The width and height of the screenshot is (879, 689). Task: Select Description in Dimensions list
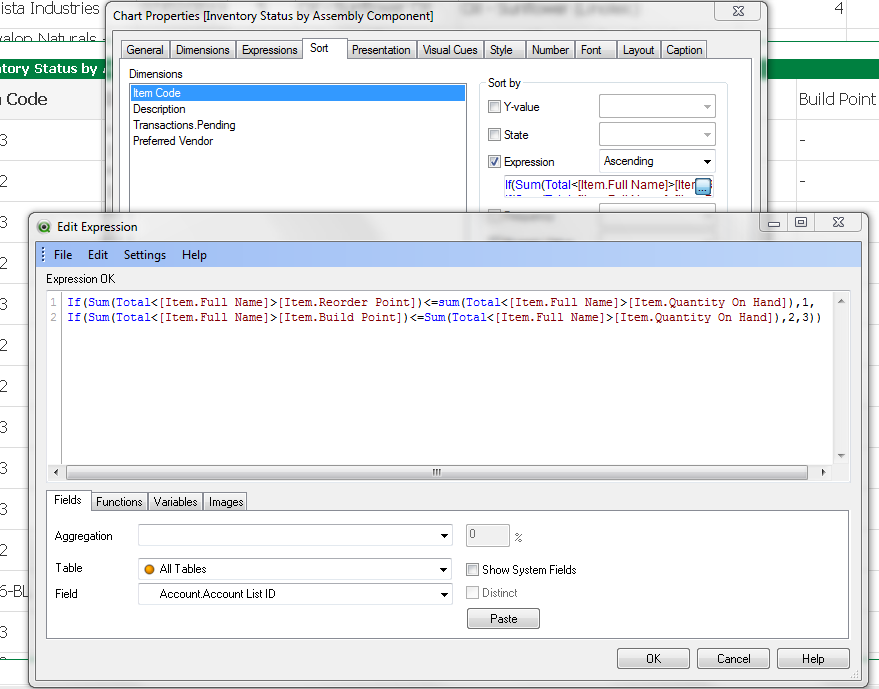(298, 109)
